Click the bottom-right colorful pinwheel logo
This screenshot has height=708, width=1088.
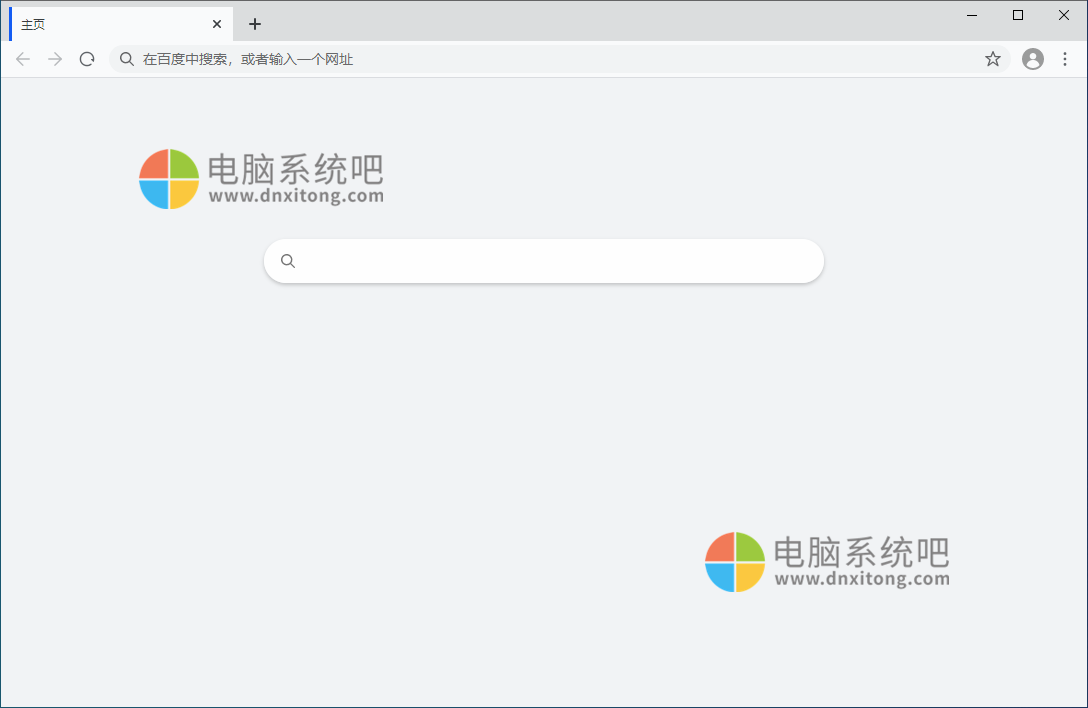tap(733, 561)
